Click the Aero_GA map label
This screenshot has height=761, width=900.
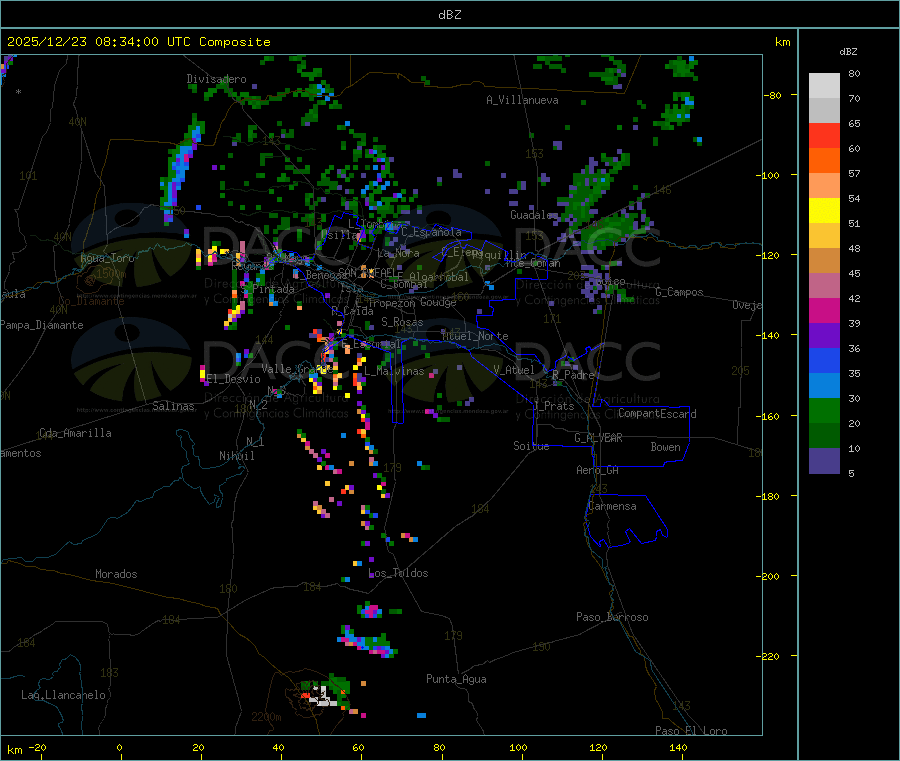click(598, 470)
